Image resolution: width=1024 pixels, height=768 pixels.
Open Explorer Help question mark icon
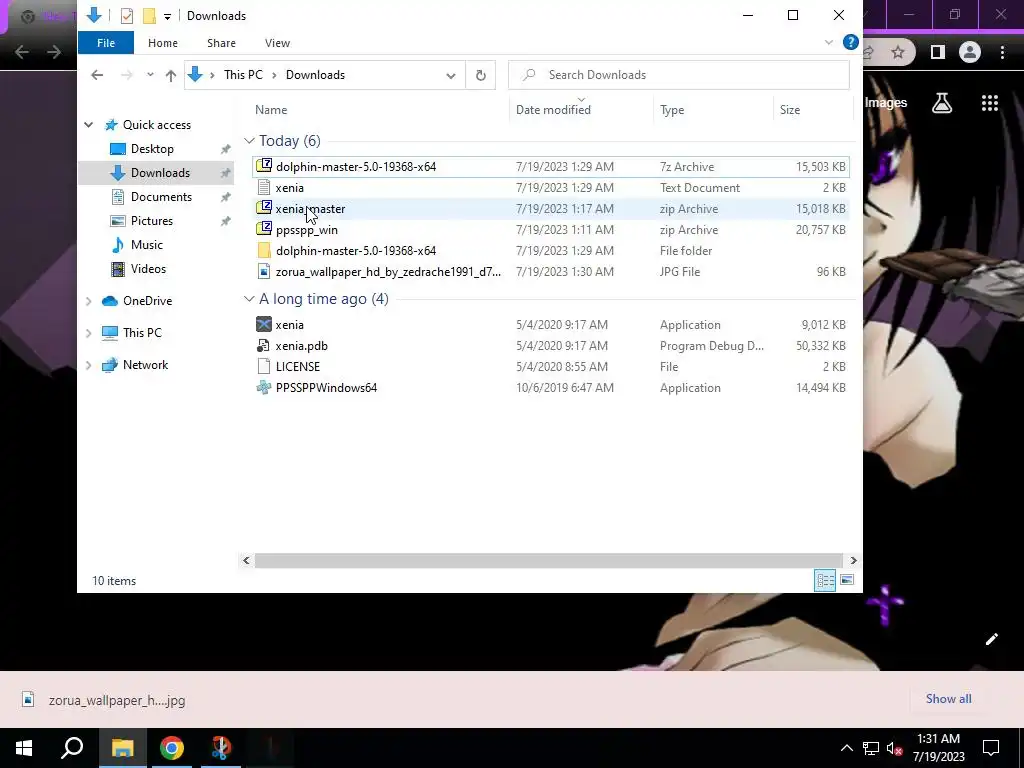pos(850,42)
